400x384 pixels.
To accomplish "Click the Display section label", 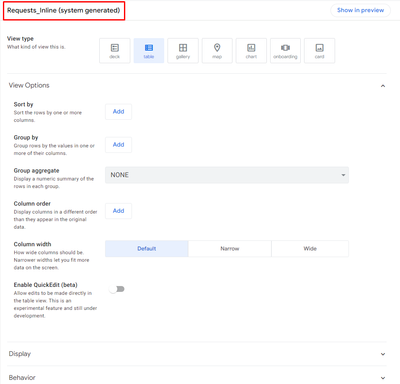I will tap(20, 354).
